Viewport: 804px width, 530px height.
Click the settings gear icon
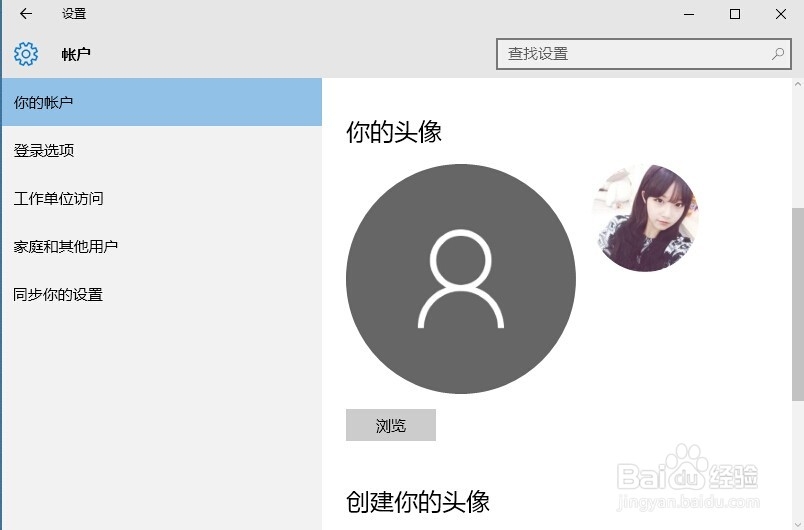(26, 54)
